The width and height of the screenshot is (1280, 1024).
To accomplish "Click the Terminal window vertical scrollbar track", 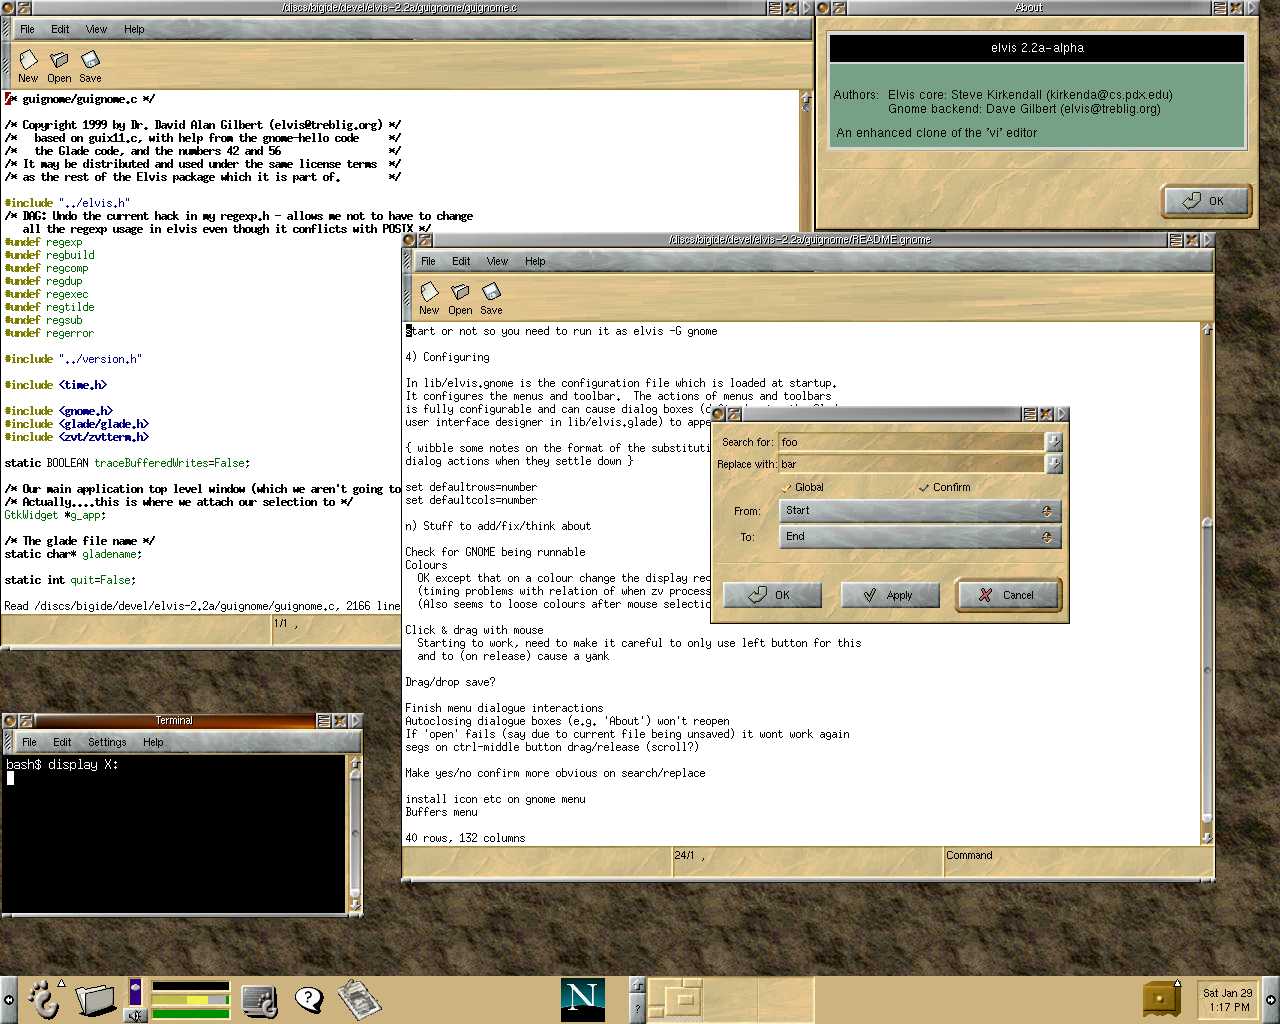I will (x=355, y=834).
